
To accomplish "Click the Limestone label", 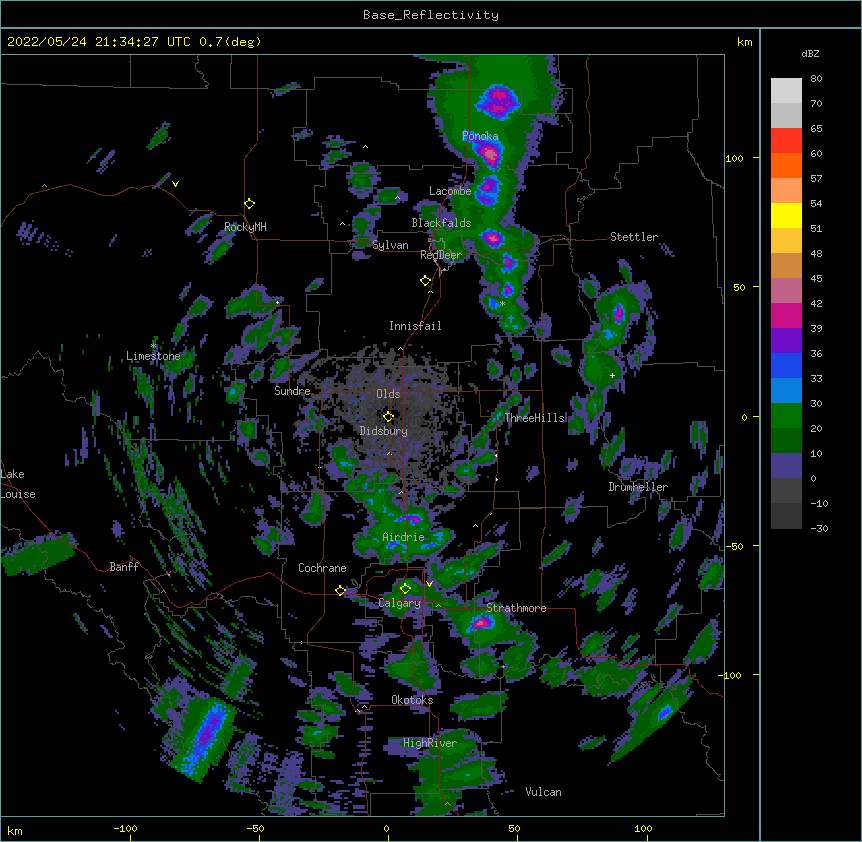I will tap(153, 356).
